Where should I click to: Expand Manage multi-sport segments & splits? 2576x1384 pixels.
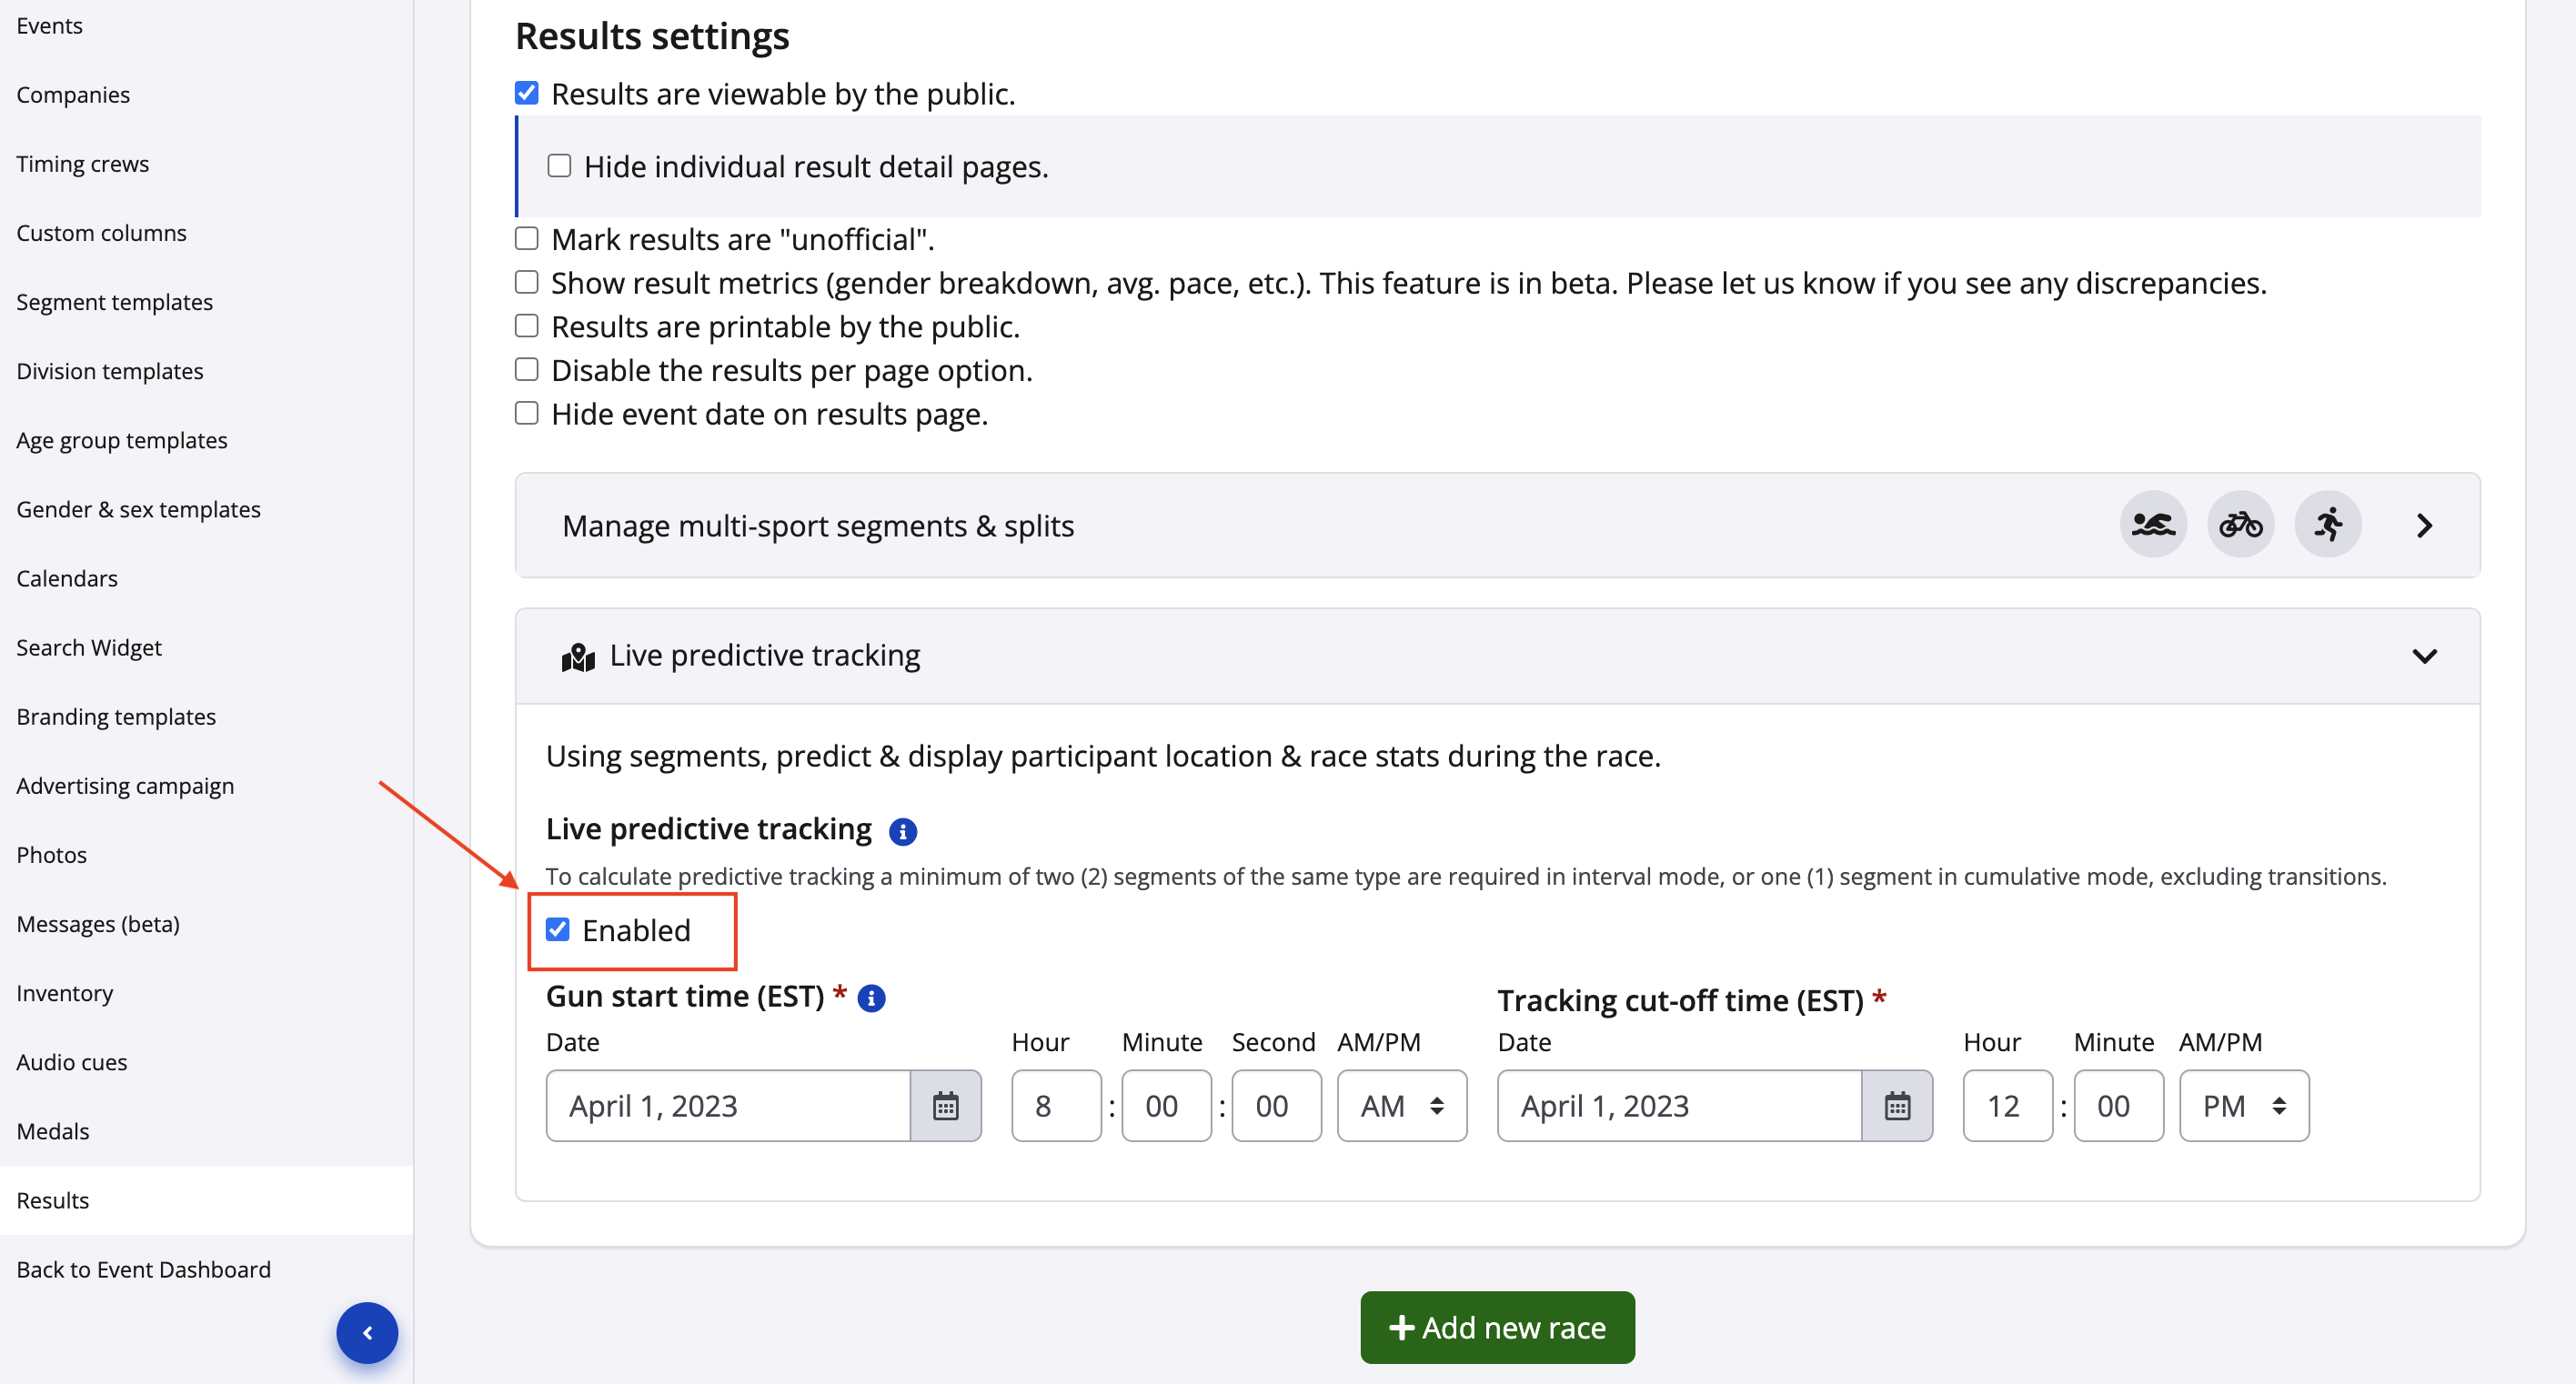point(2424,526)
